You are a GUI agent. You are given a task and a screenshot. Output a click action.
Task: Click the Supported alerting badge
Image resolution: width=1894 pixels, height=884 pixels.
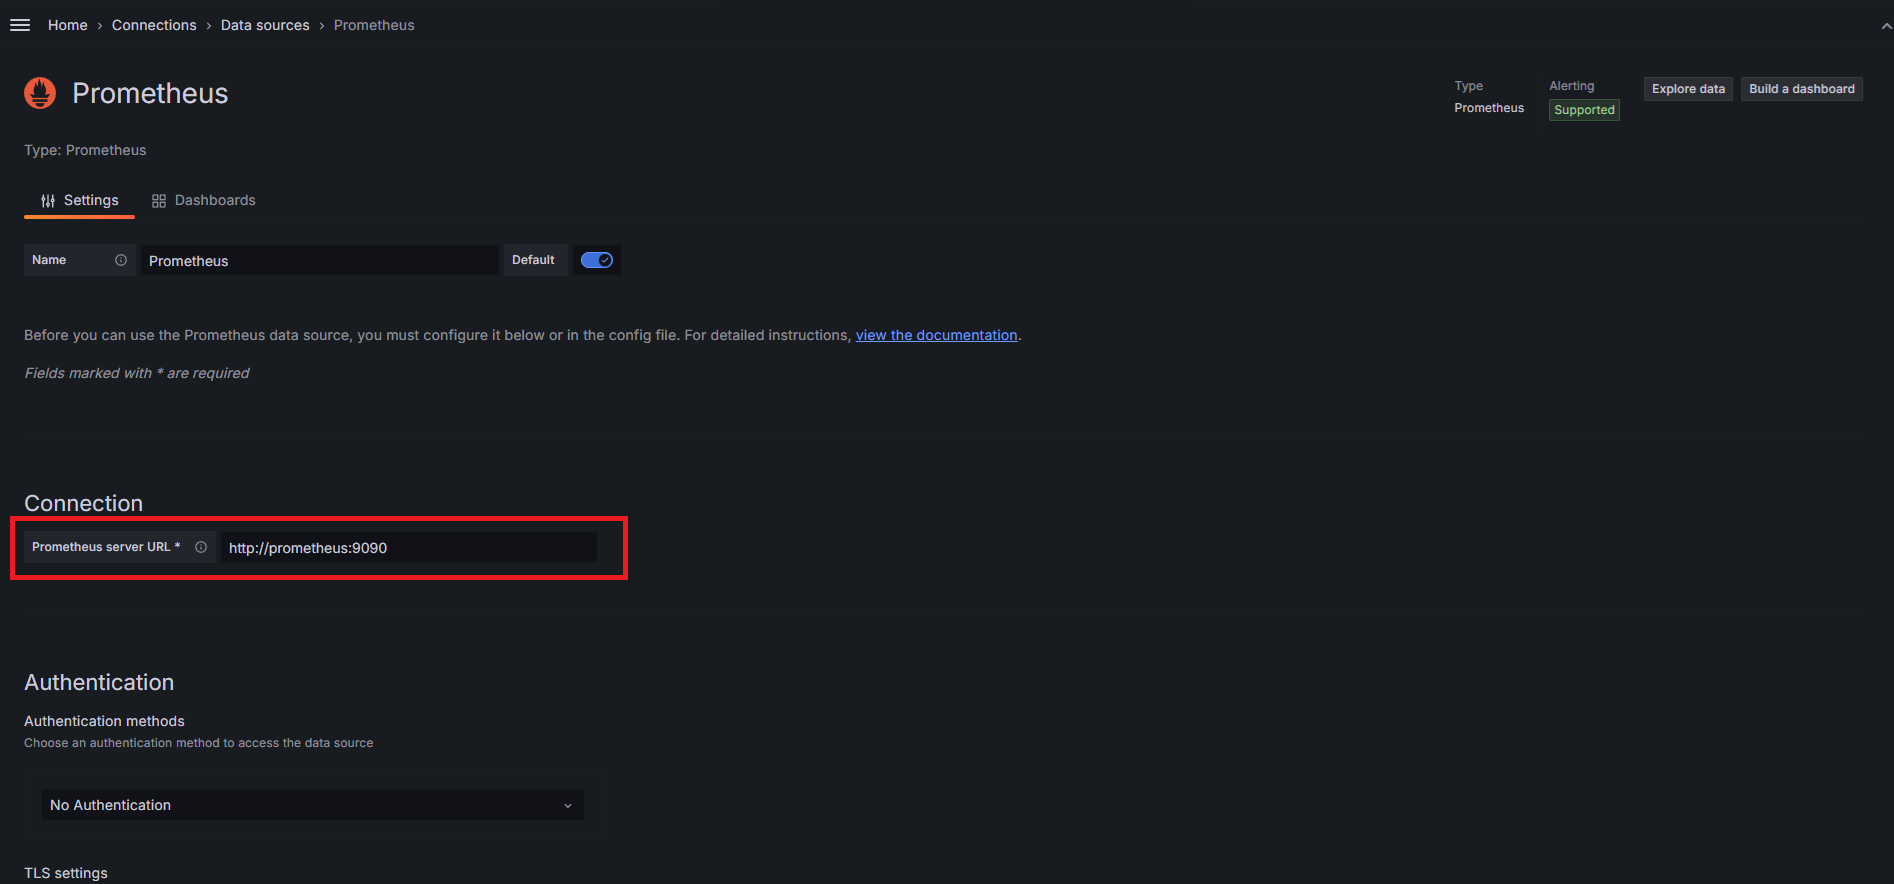(x=1584, y=110)
